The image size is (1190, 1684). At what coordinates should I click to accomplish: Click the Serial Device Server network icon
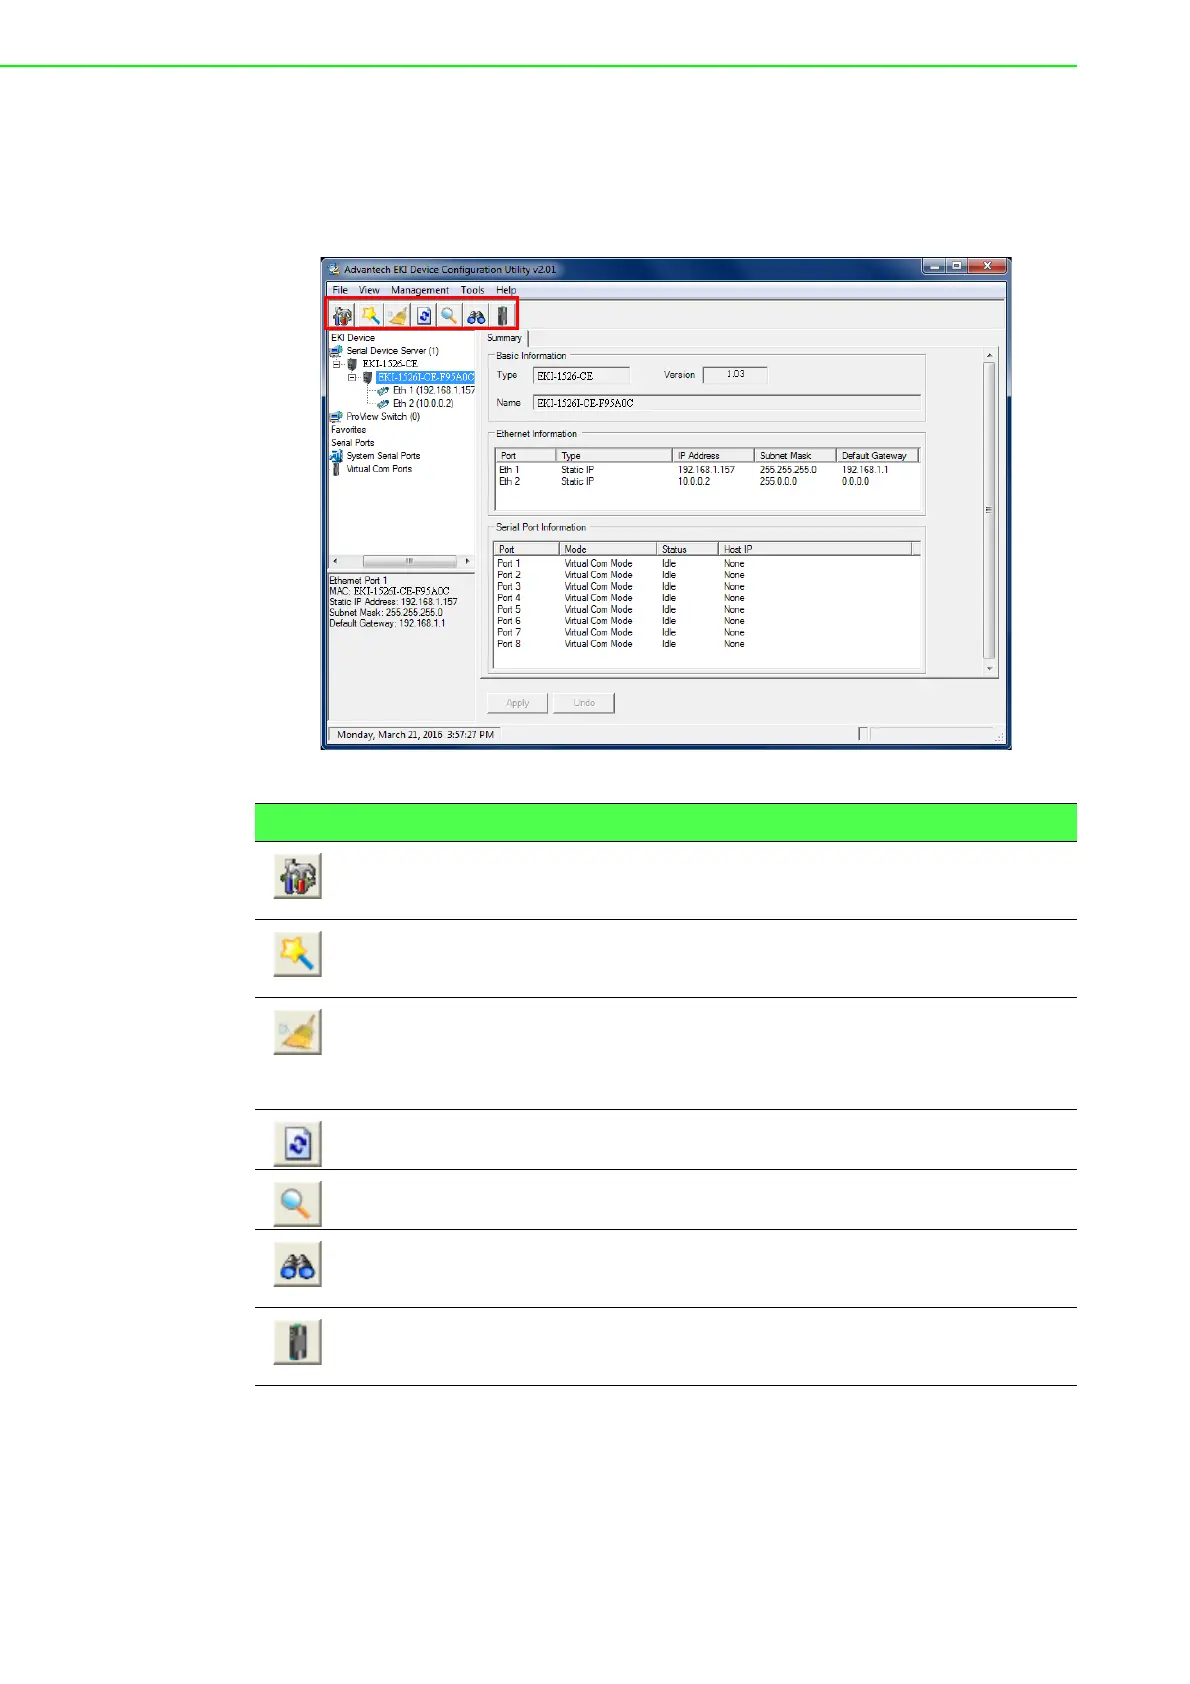point(337,351)
